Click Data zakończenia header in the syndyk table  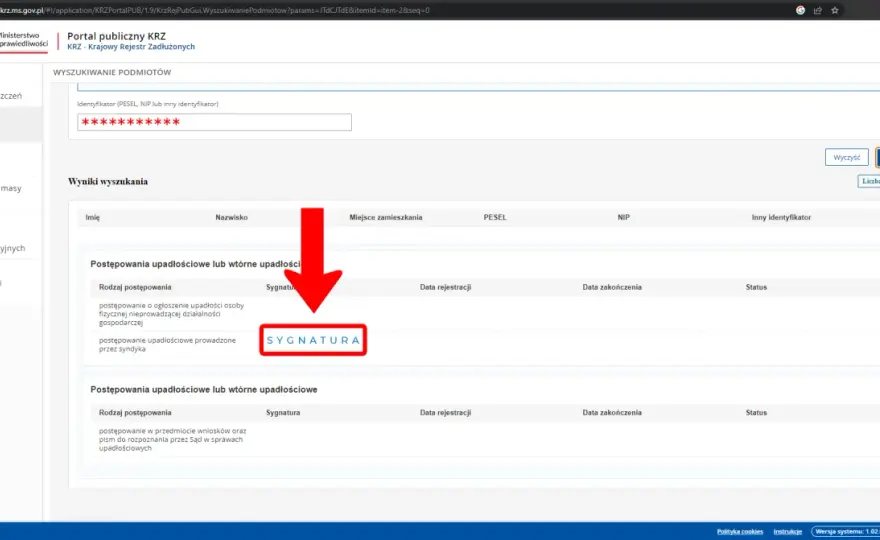coord(612,287)
